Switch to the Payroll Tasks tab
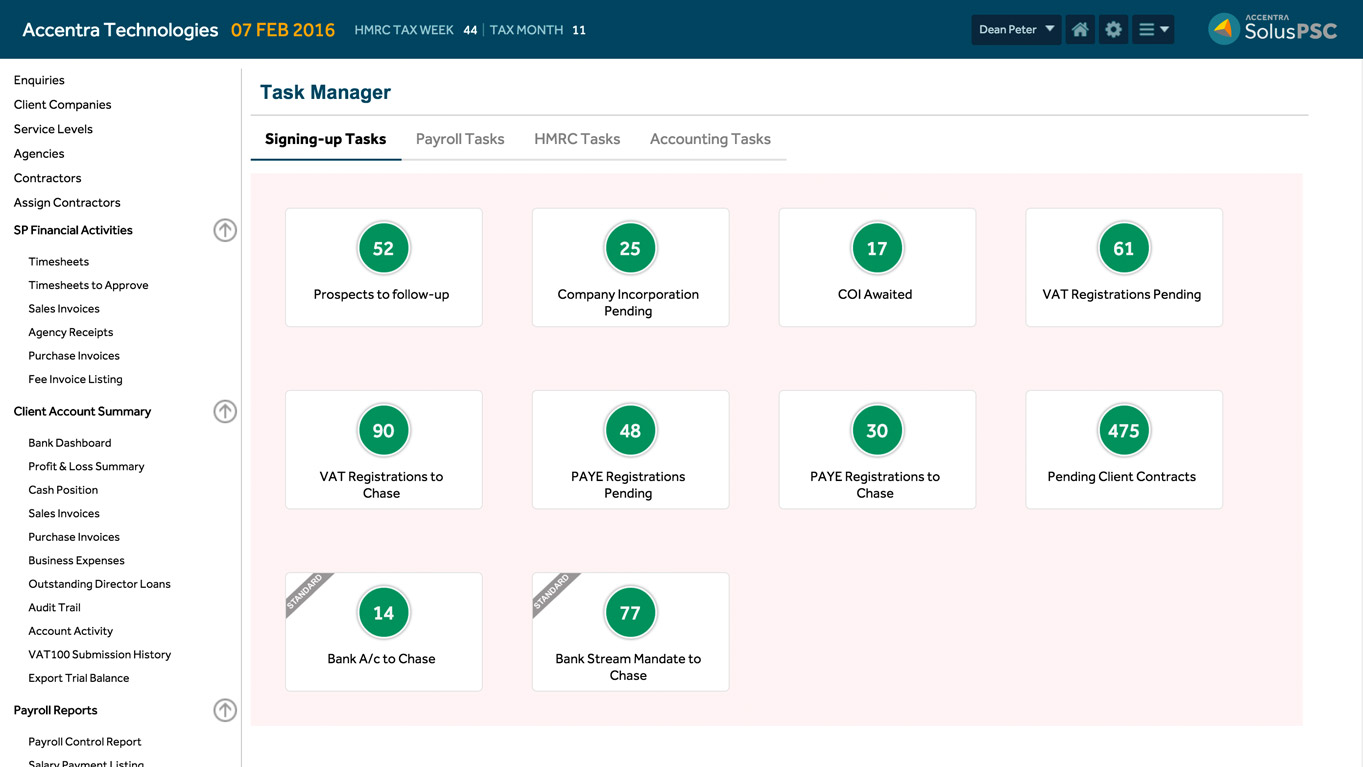 pyautogui.click(x=460, y=139)
